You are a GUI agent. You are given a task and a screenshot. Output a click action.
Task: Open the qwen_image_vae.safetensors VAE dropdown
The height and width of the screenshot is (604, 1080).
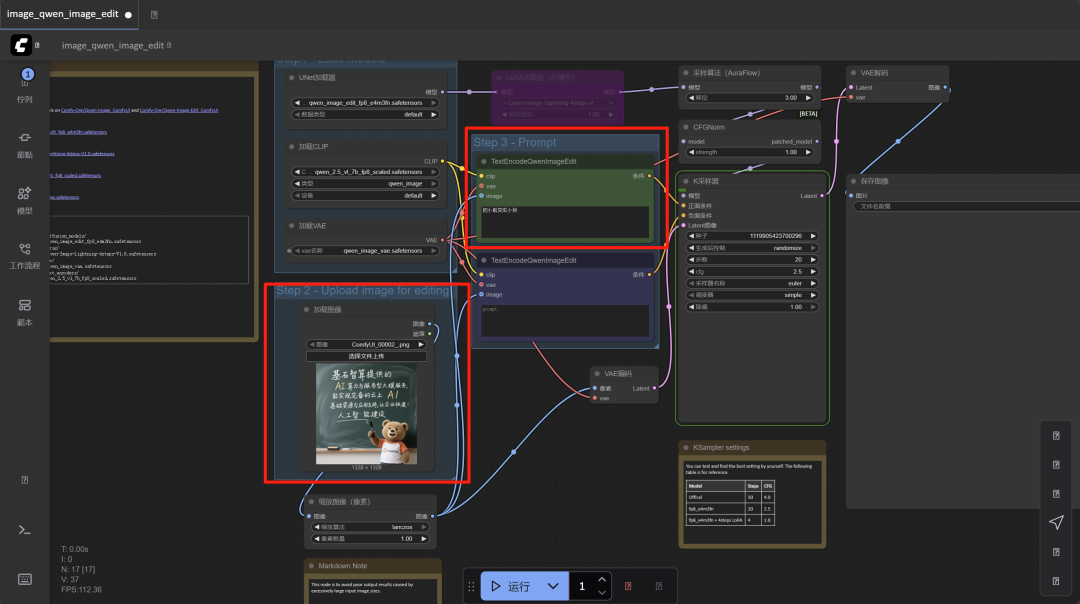click(366, 251)
